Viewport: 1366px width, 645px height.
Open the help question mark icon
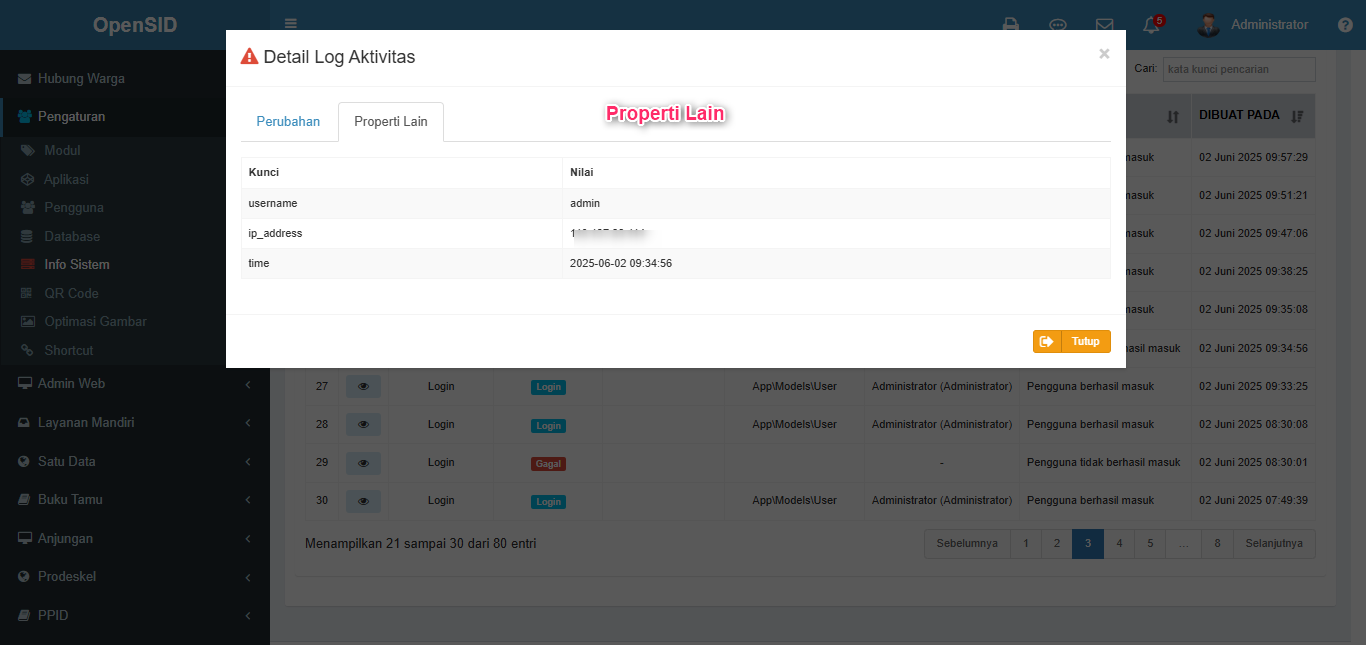coord(1345,25)
